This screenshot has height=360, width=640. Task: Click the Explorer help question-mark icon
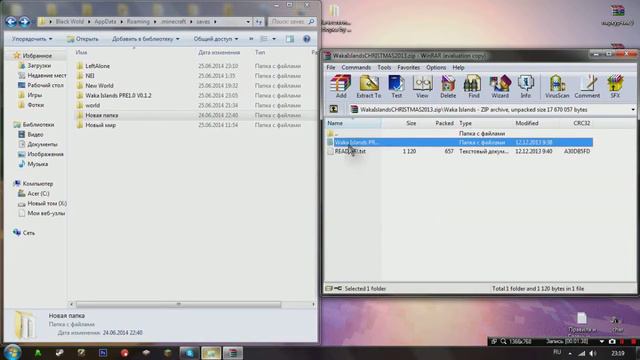point(307,39)
